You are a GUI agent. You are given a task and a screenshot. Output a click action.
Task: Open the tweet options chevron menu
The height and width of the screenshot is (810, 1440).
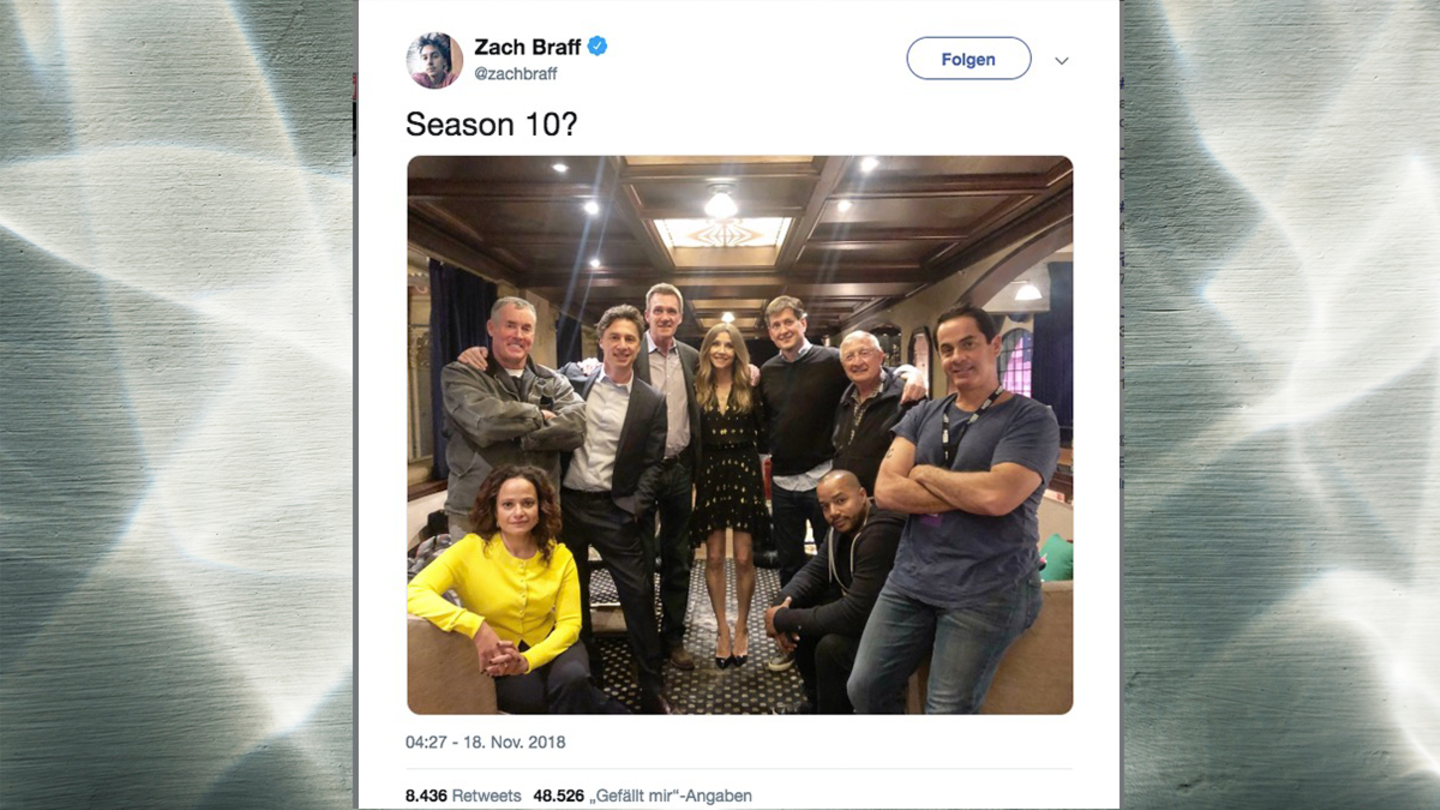1061,61
